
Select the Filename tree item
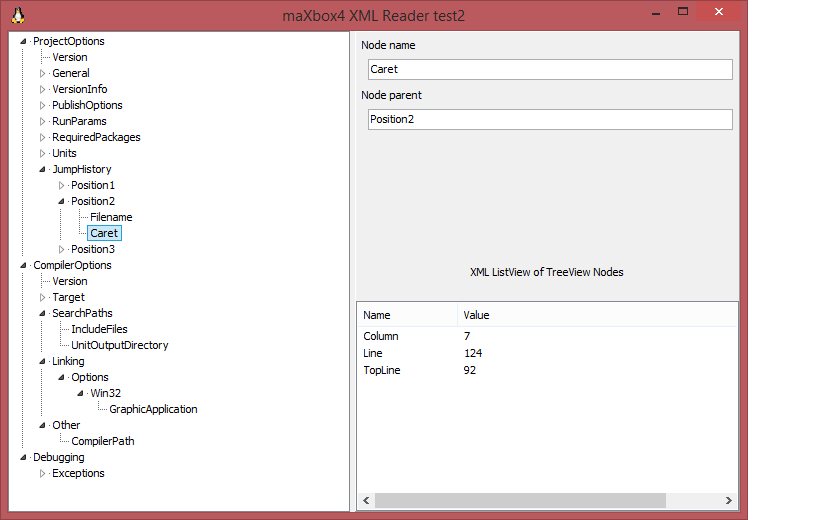coord(111,217)
